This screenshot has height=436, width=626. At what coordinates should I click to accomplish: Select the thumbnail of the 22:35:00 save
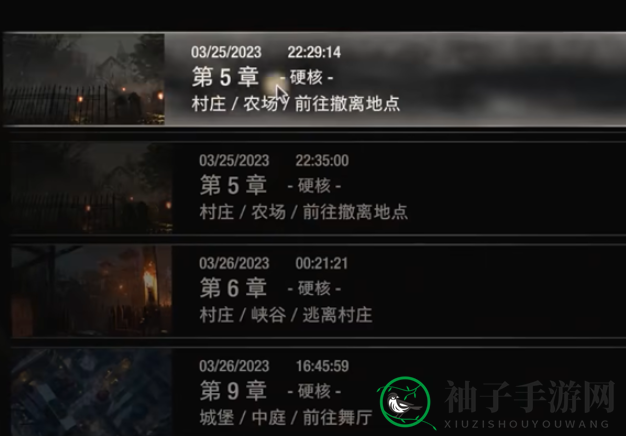click(92, 187)
